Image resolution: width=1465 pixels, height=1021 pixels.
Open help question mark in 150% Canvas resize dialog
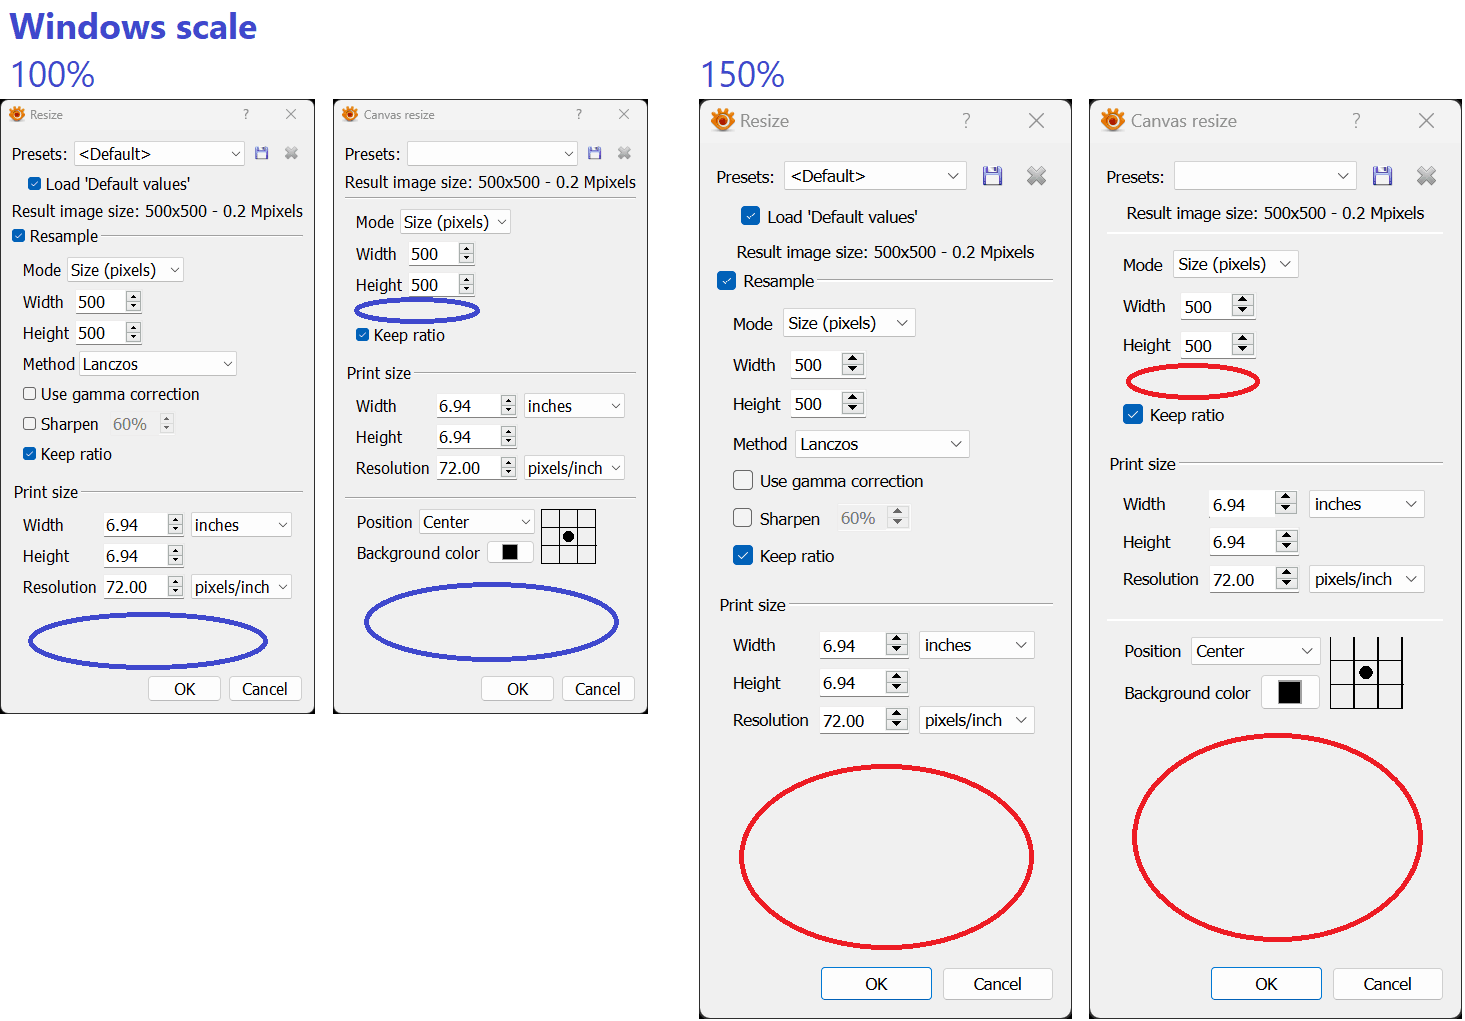coord(1356,121)
